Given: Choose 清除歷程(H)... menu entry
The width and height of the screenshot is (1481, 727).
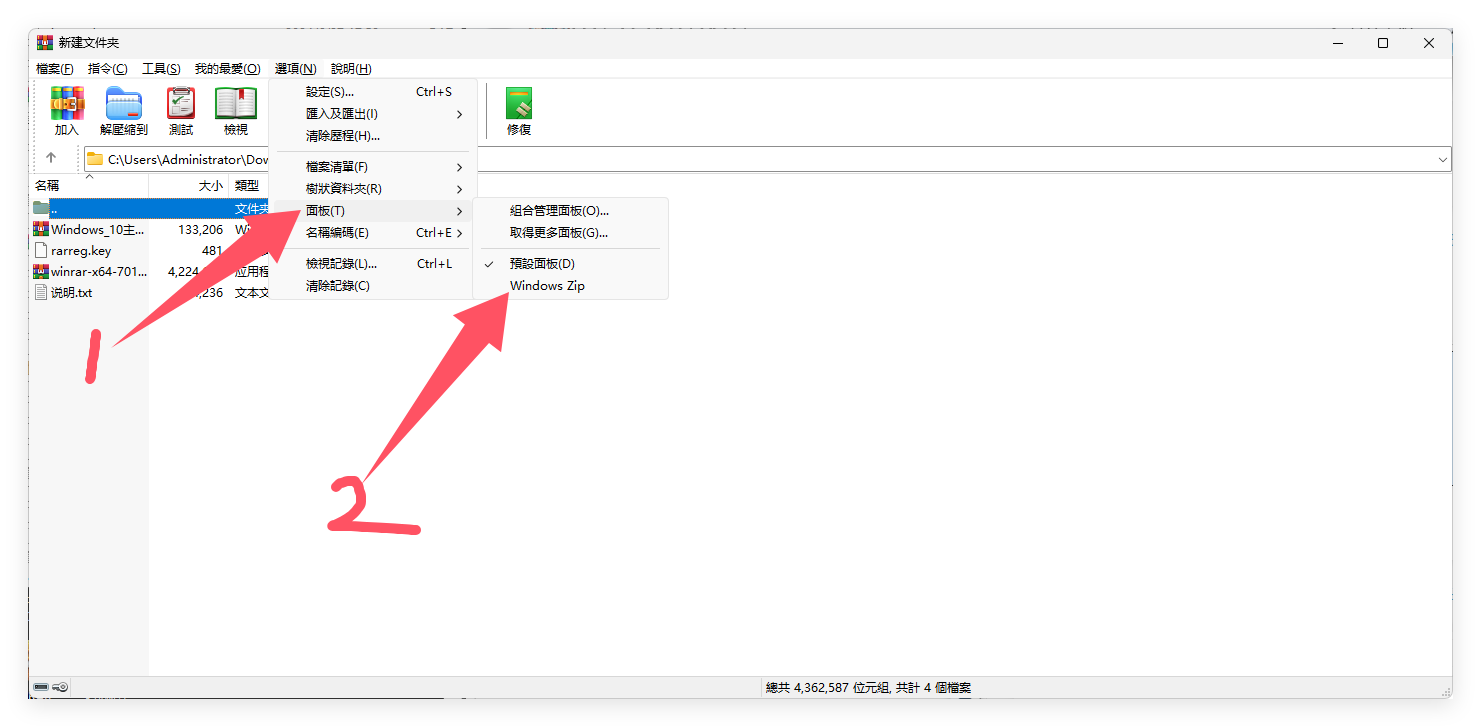Looking at the screenshot, I should [372, 136].
